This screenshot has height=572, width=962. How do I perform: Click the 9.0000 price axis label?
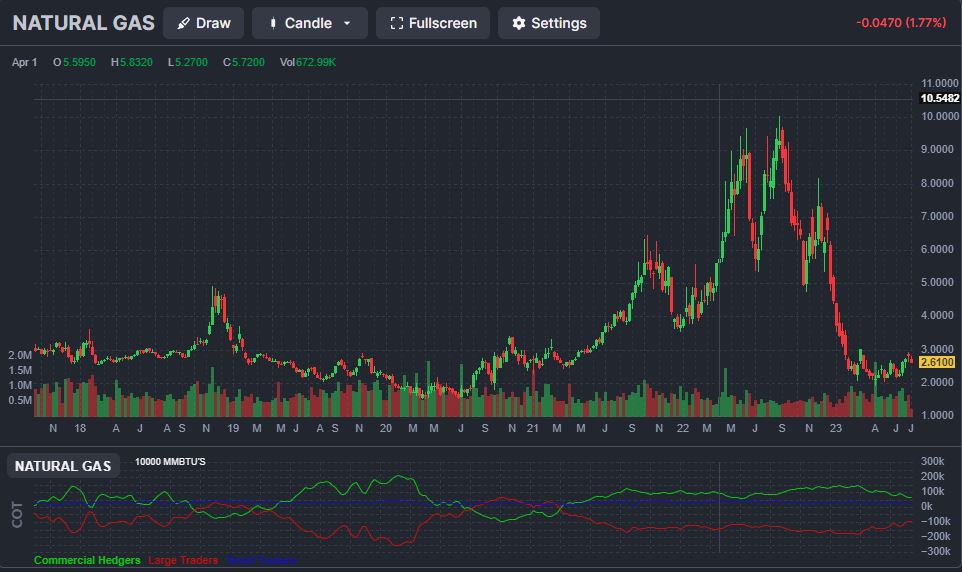[937, 149]
